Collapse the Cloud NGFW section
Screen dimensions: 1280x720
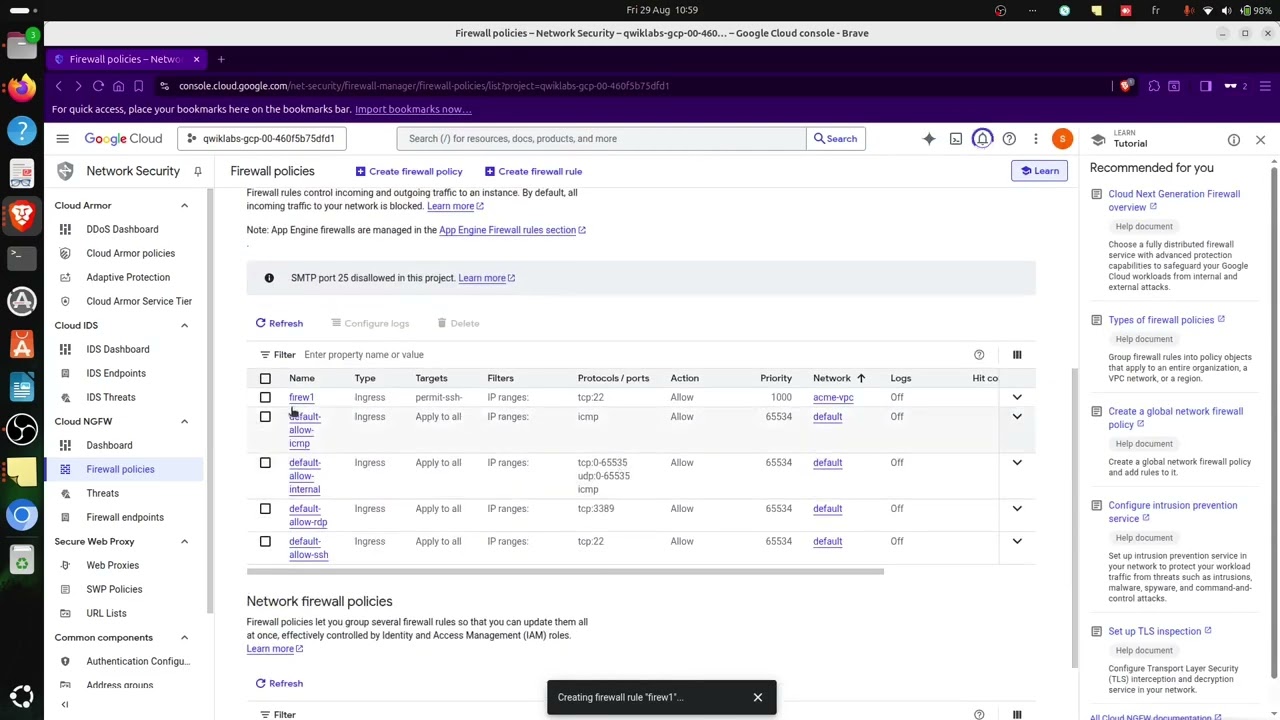point(184,422)
